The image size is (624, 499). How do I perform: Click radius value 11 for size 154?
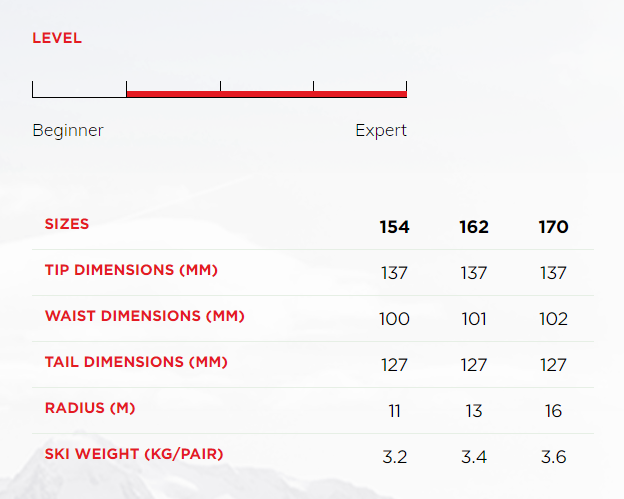tap(394, 411)
